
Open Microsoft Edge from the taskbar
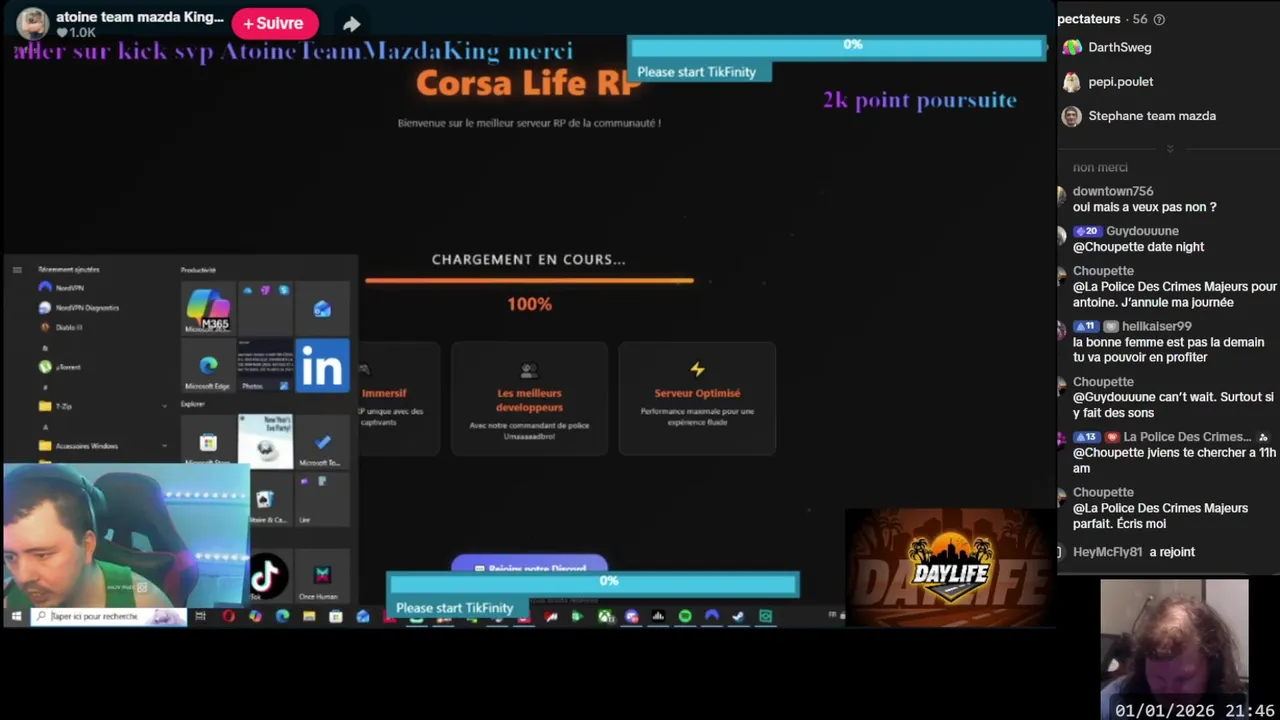point(282,616)
